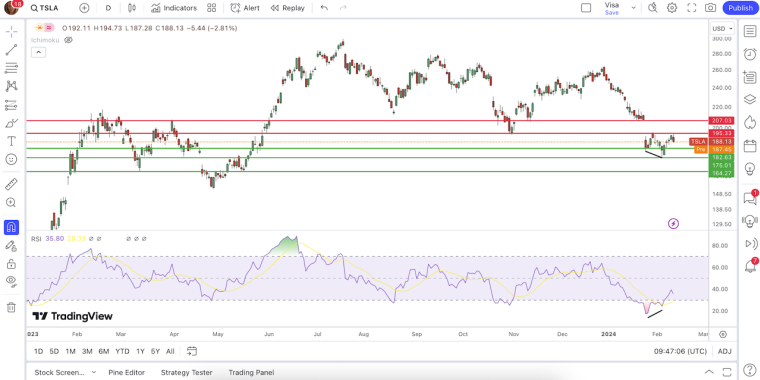Open the Pine Editor tab
The height and width of the screenshot is (380, 760).
(127, 372)
